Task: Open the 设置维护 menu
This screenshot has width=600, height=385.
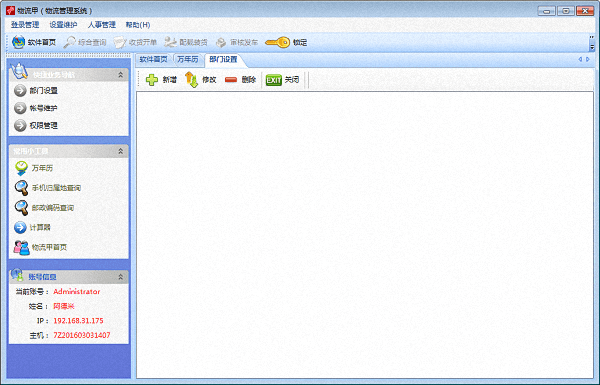Action: (63, 25)
